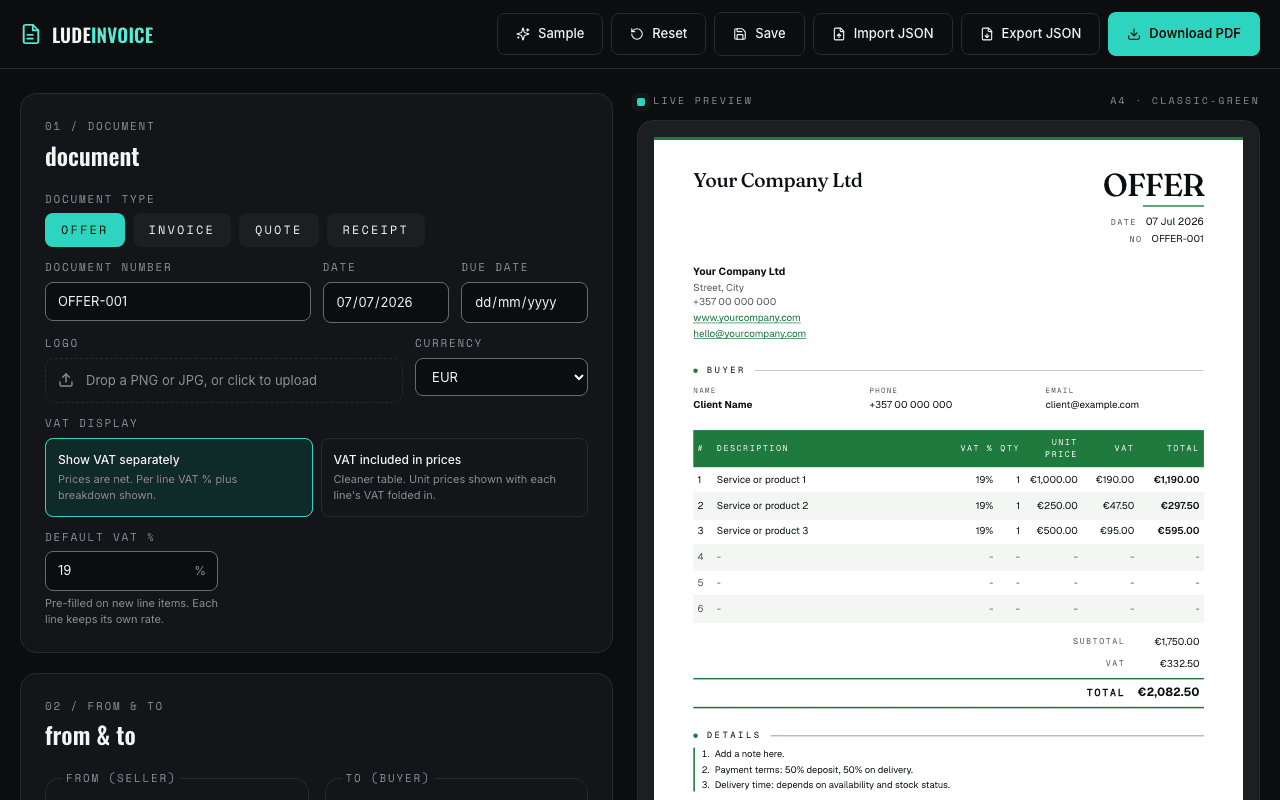Click 'Service or product 3' row description

[x=762, y=531]
